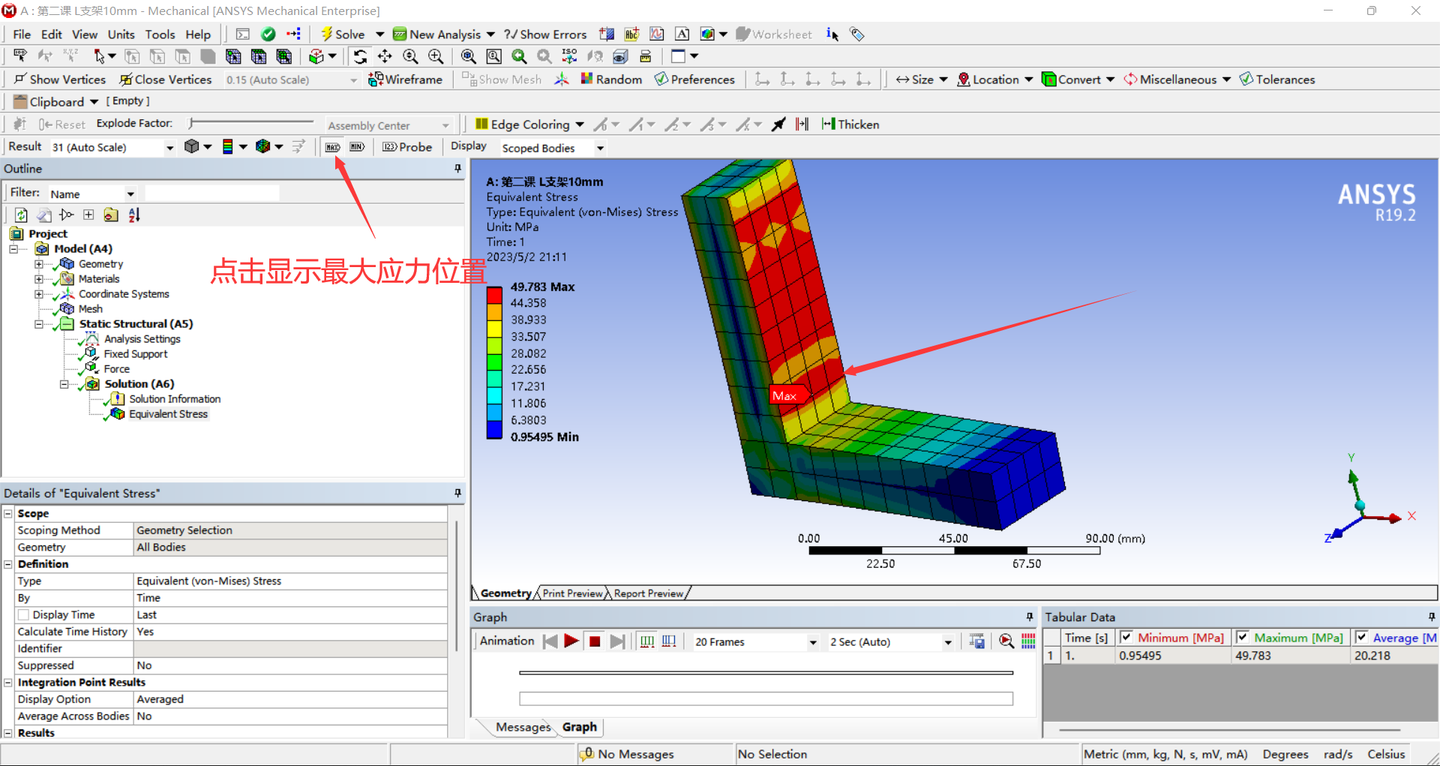Show the maximum stress location marker
This screenshot has height=766, width=1440.
click(x=333, y=146)
